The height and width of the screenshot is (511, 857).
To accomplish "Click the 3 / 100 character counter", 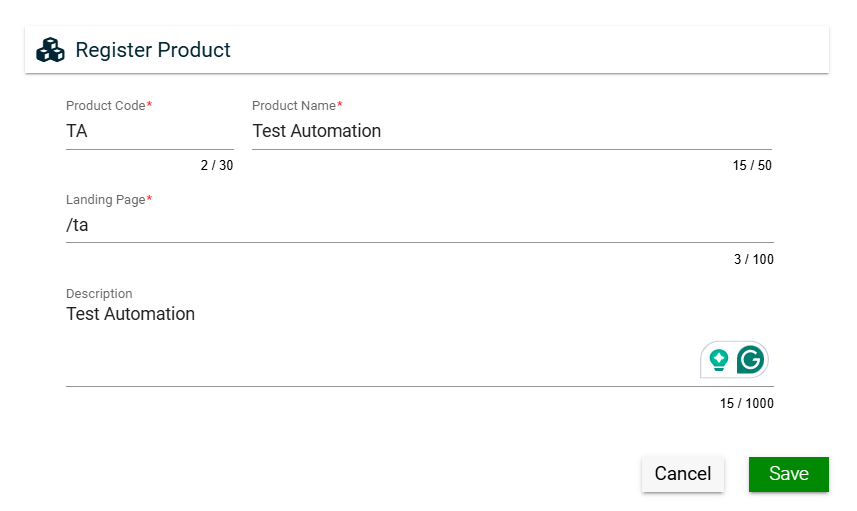I will point(753,260).
